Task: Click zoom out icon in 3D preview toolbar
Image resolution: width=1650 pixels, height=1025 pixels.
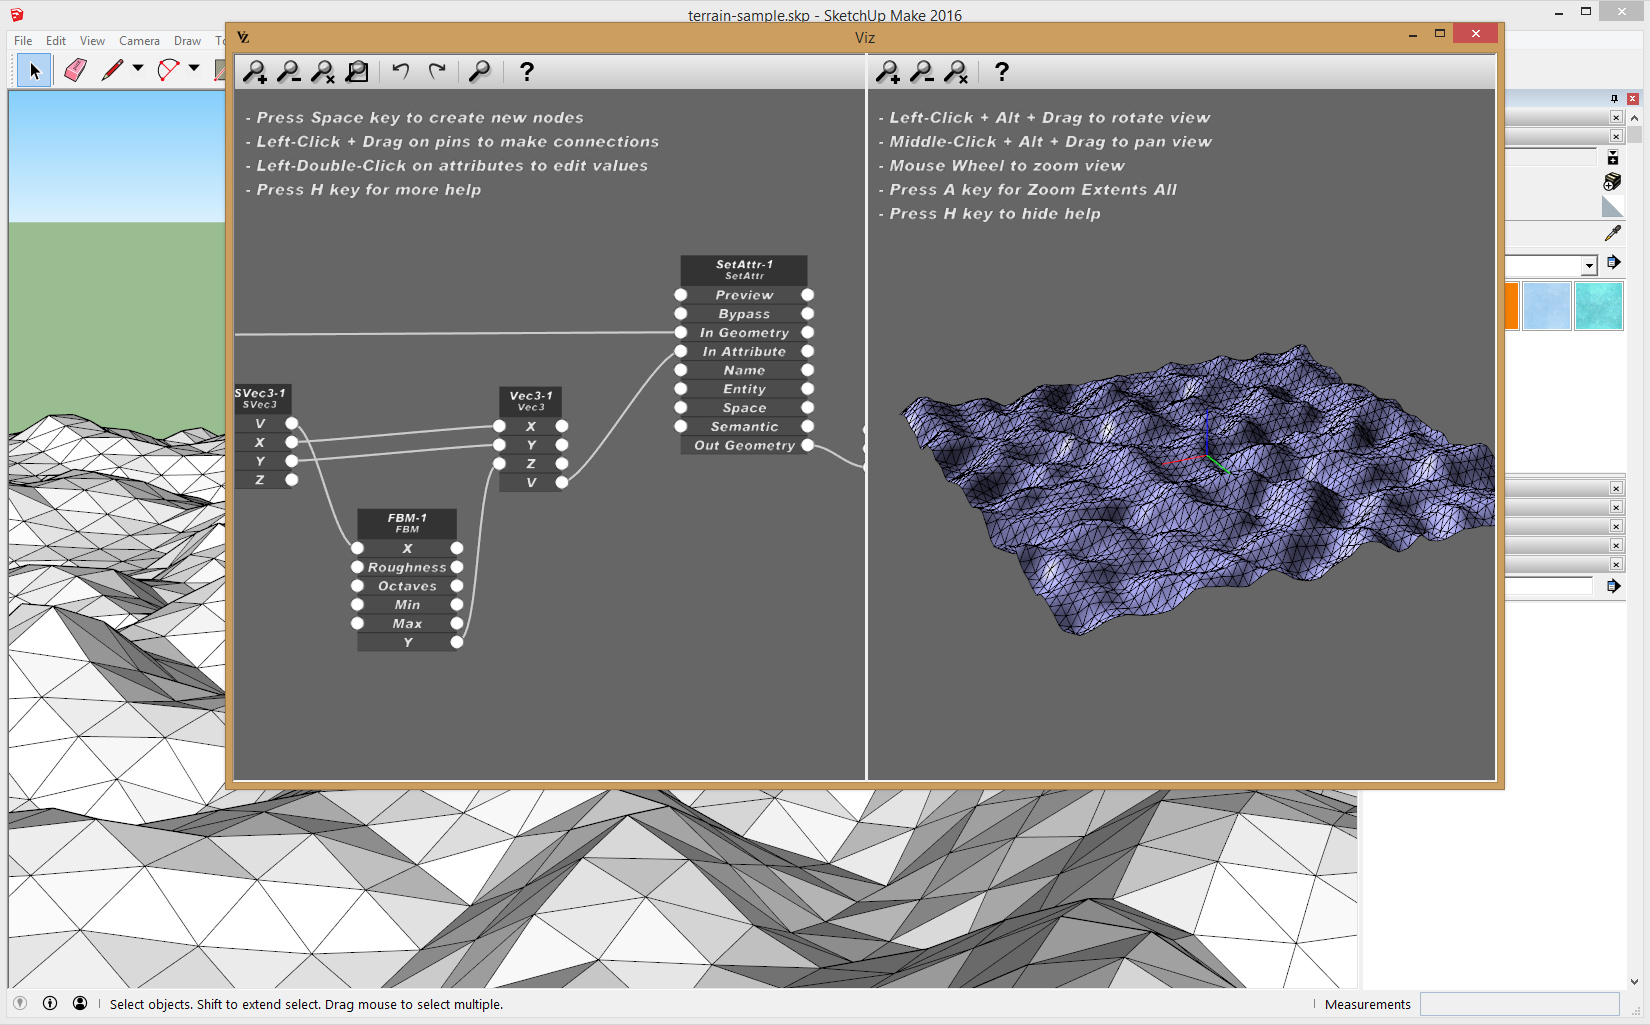Action: (922, 72)
